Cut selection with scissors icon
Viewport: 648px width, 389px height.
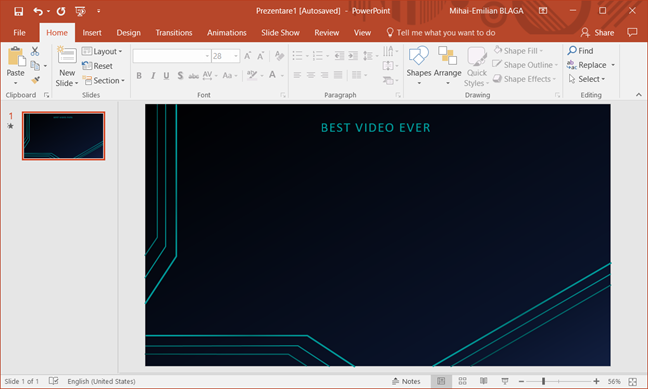(35, 51)
